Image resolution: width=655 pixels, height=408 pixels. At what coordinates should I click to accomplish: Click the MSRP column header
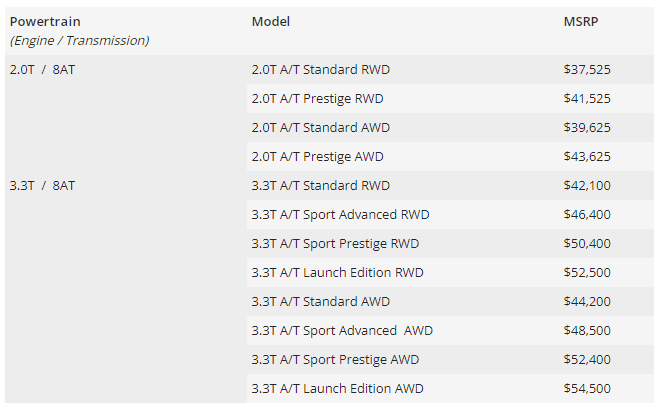click(579, 21)
